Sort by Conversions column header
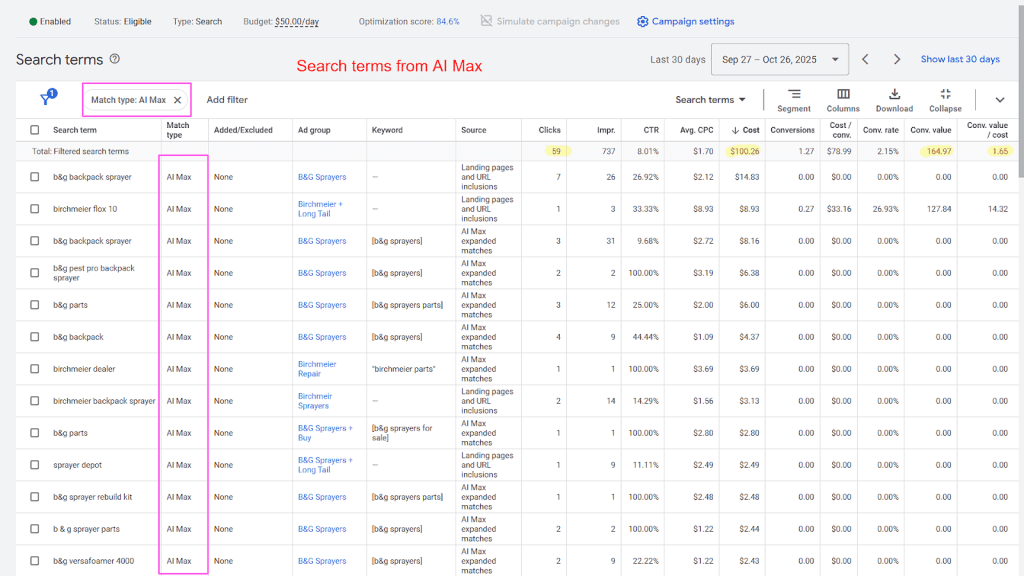Viewport: 1024px width, 576px height. [x=792, y=130]
